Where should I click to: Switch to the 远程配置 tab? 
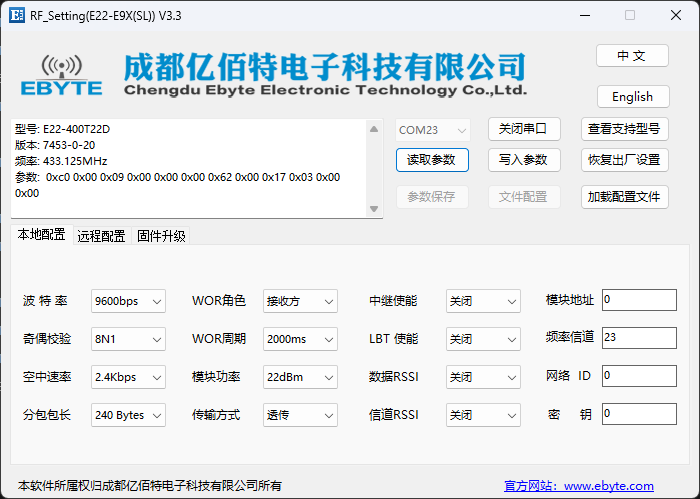coord(101,236)
